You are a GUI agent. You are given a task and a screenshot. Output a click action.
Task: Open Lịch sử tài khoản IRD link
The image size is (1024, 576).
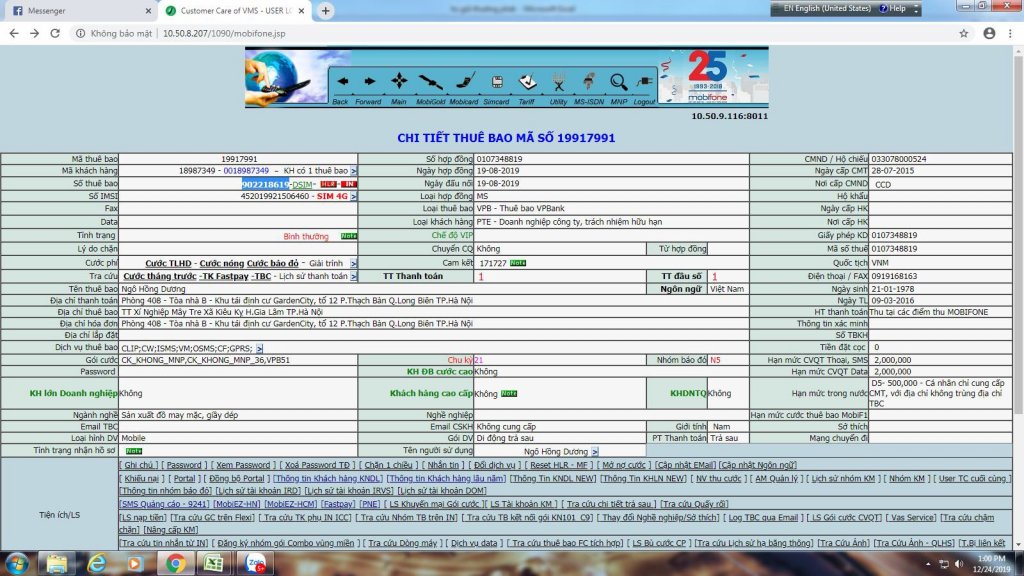[x=258, y=491]
